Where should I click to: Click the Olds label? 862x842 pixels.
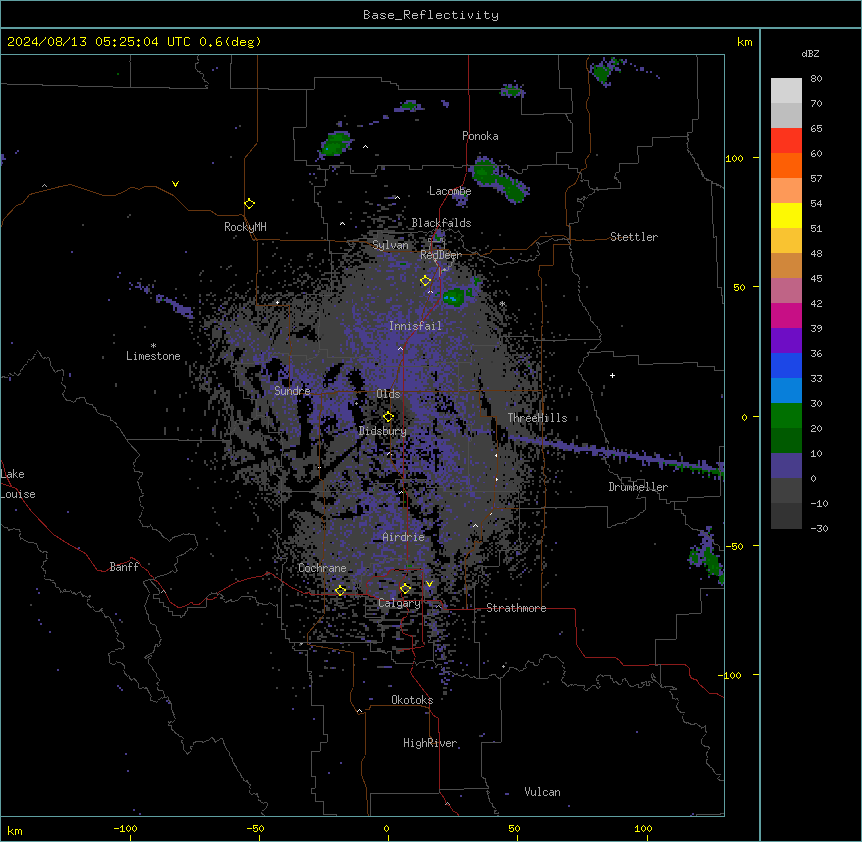[388, 394]
